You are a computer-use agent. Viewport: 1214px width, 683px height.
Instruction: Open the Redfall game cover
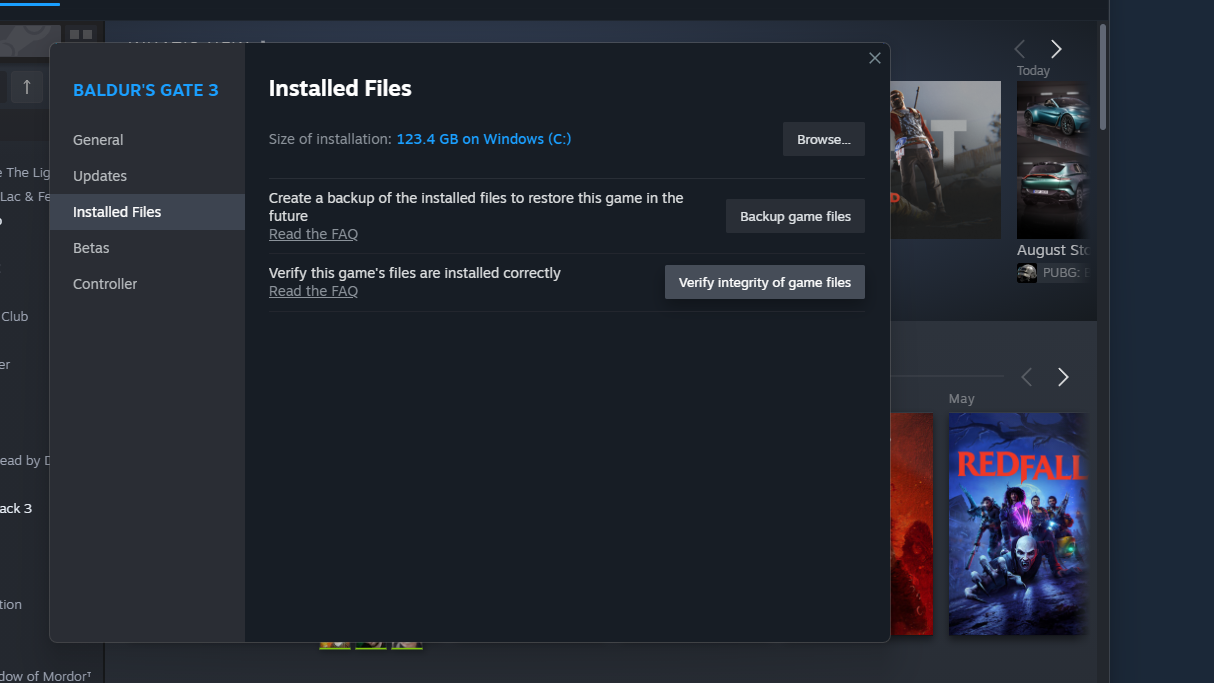point(1018,524)
